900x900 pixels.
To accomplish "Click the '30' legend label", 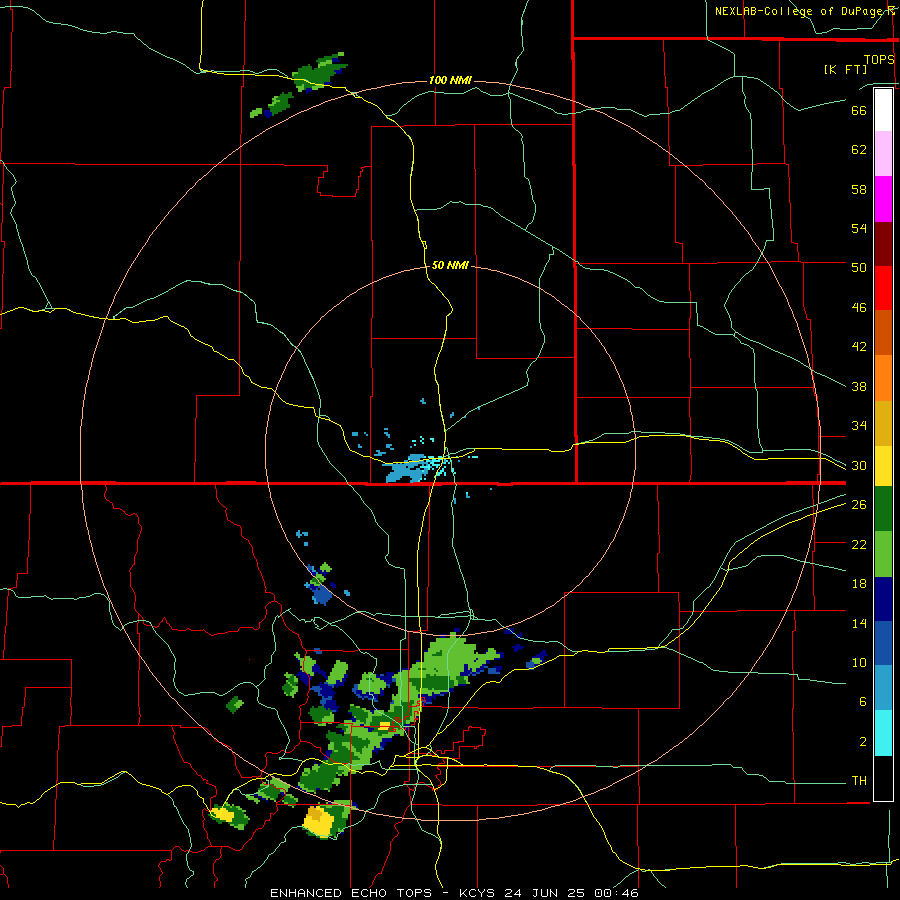I will pos(859,465).
